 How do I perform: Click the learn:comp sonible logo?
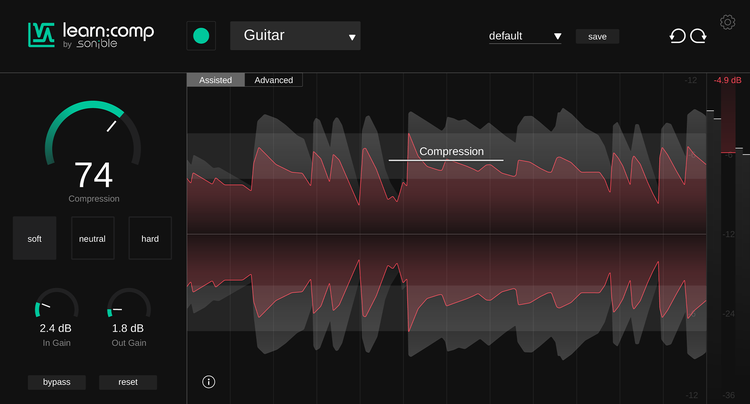point(91,36)
